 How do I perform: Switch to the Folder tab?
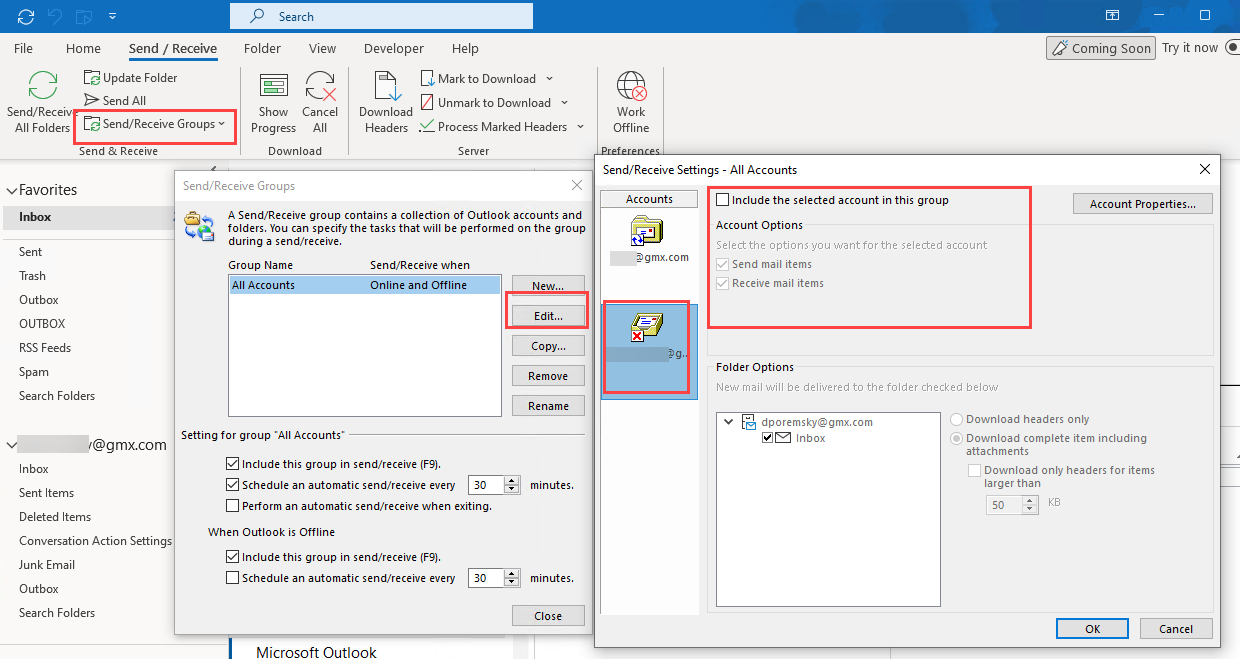click(262, 48)
